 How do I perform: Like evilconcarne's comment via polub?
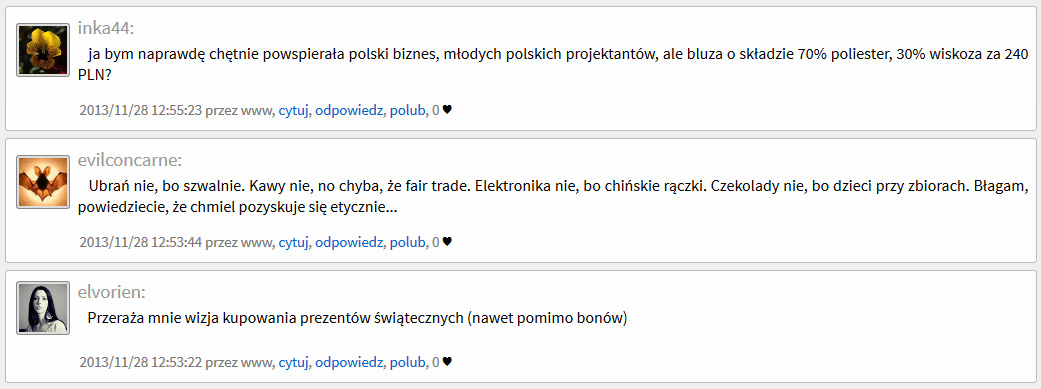click(x=407, y=242)
